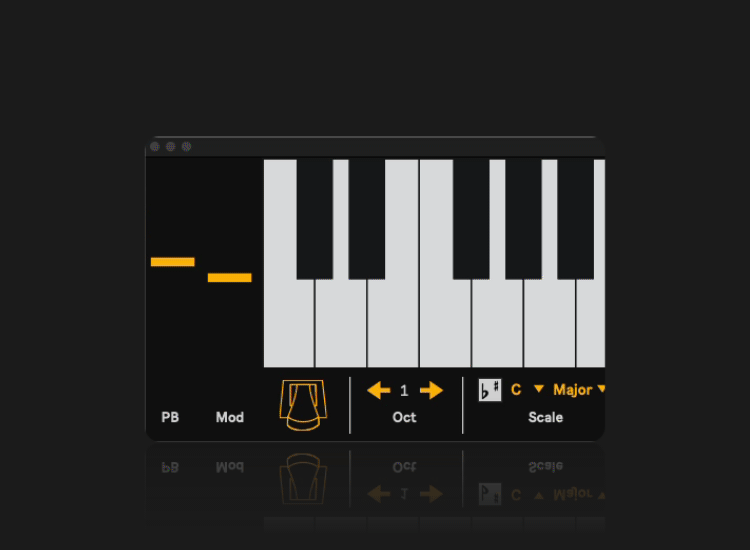Click the octave down left arrow

click(x=379, y=390)
